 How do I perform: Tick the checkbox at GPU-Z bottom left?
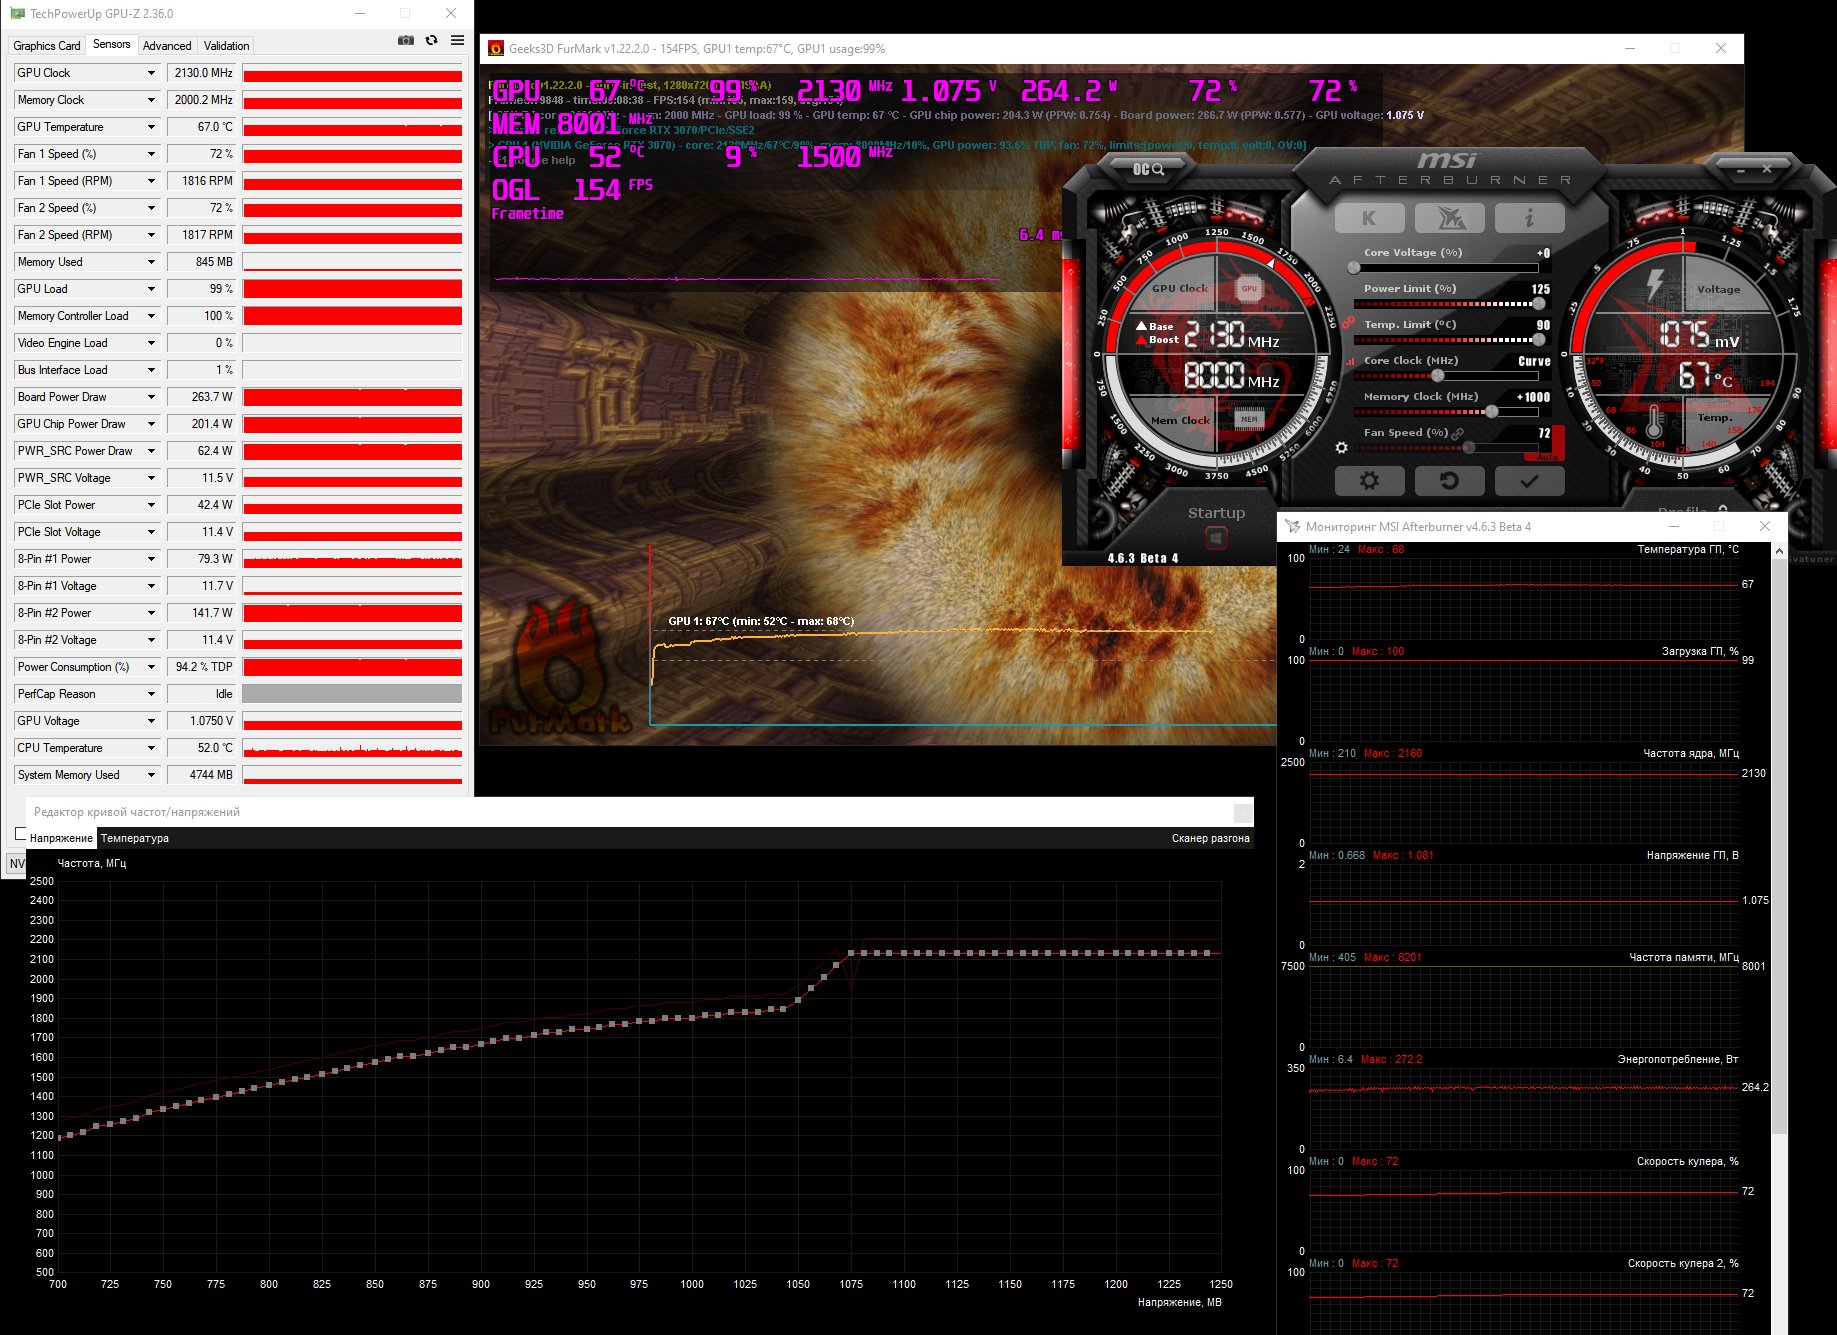click(x=21, y=834)
